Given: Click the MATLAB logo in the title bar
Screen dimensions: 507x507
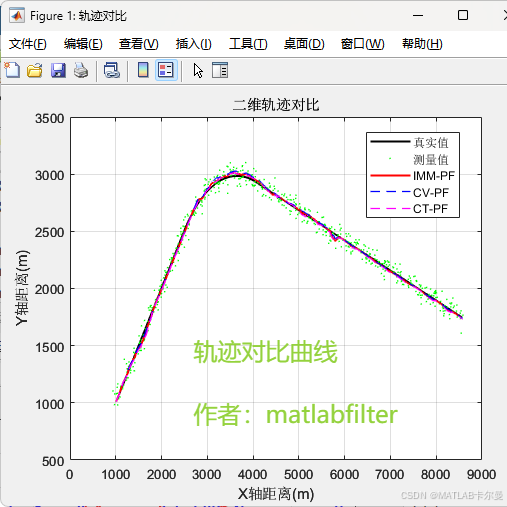Looking at the screenshot, I should coord(17,16).
